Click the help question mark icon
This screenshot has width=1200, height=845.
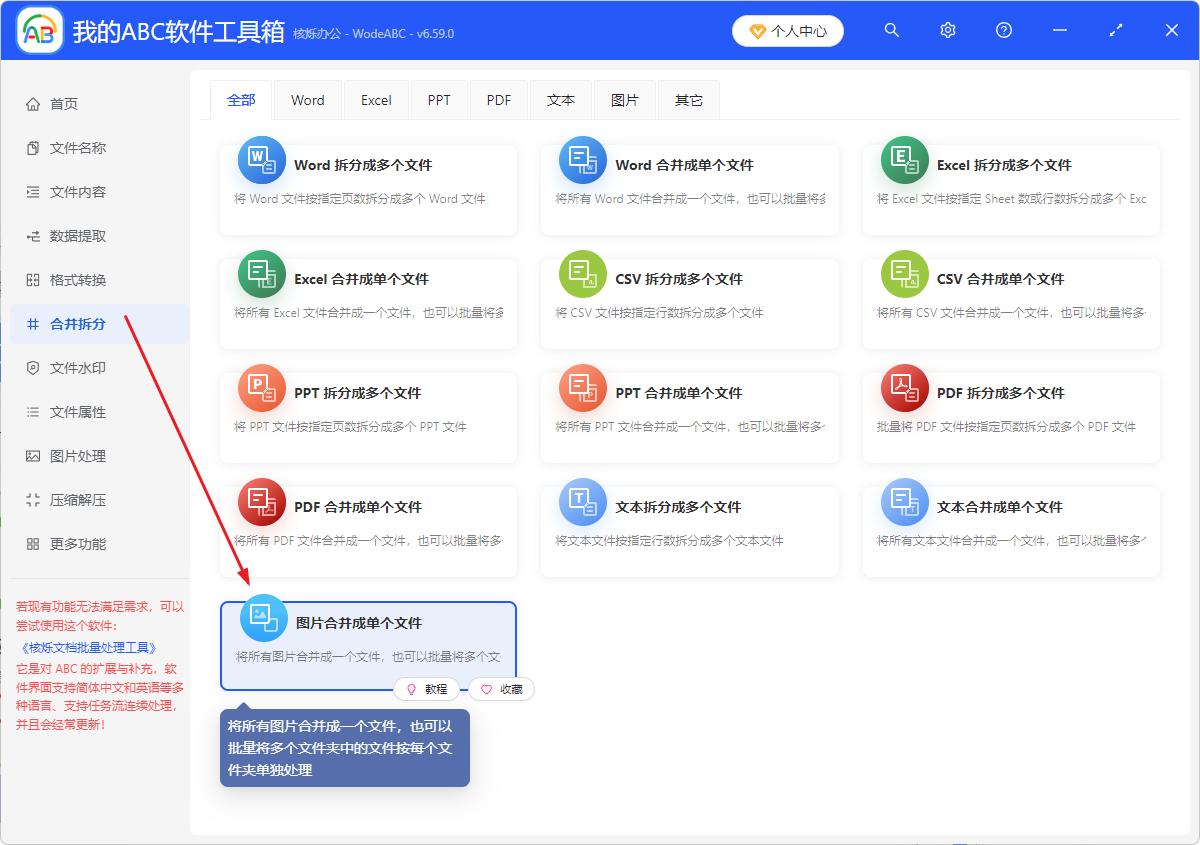[x=1003, y=30]
